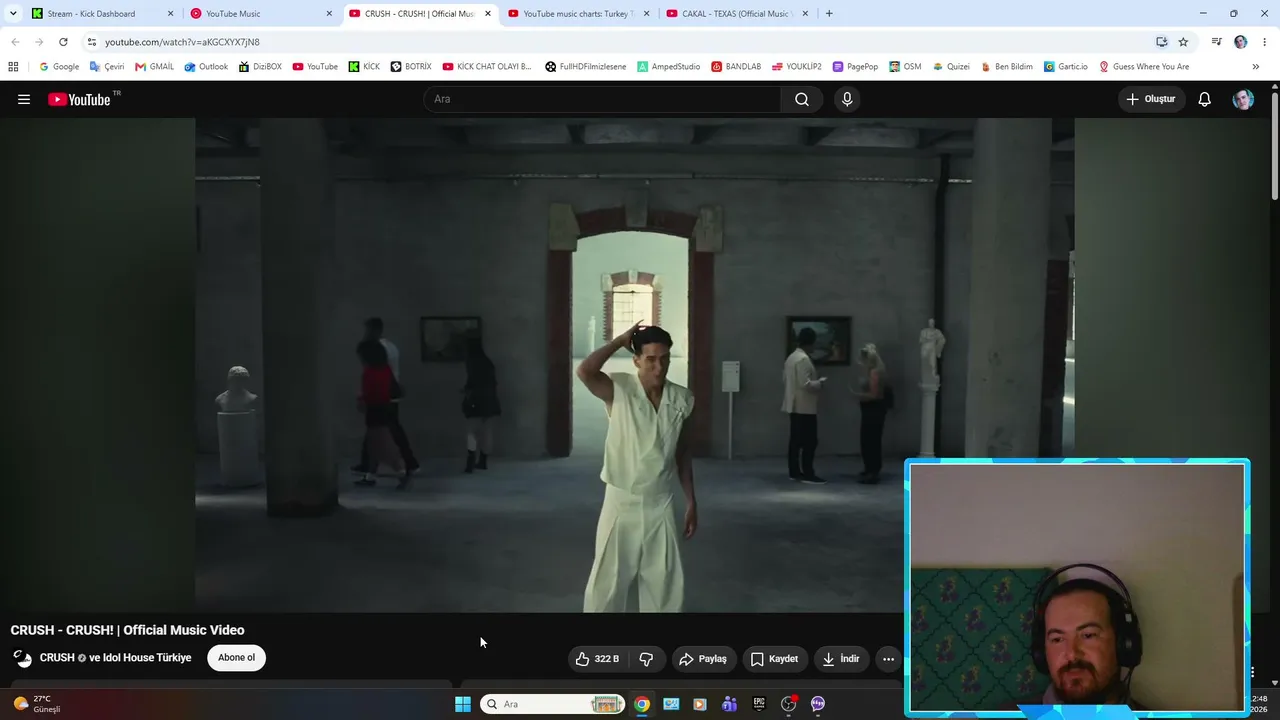Close the Stream - Kick Dashboard tab
Viewport: 1280px width, 720px height.
click(170, 14)
